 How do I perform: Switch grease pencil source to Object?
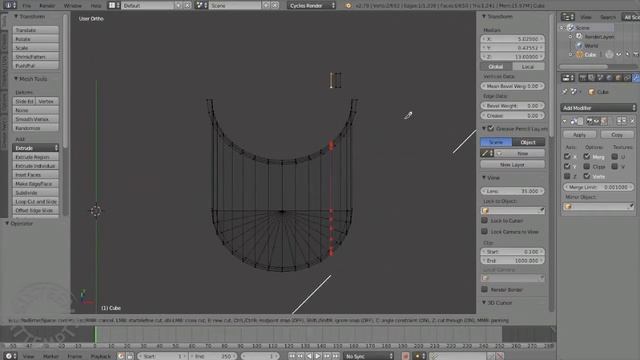click(528, 142)
